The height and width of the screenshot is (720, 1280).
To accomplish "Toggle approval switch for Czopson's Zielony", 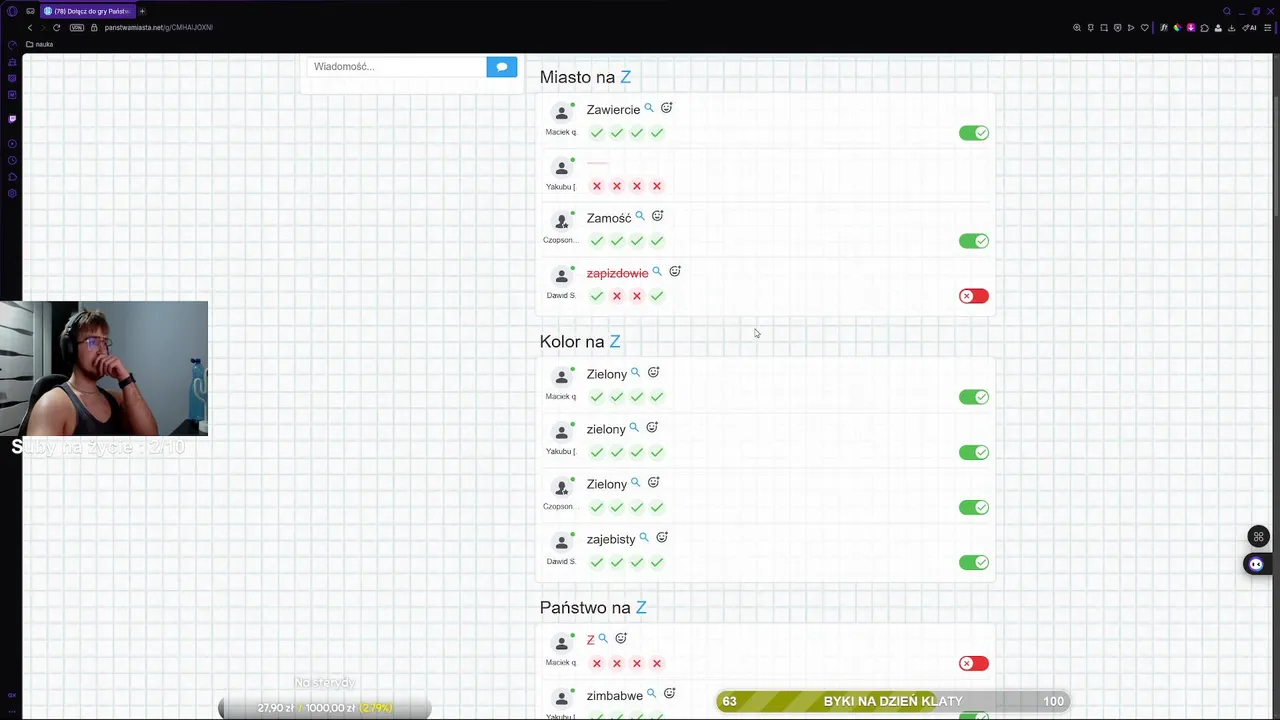I will coord(973,507).
